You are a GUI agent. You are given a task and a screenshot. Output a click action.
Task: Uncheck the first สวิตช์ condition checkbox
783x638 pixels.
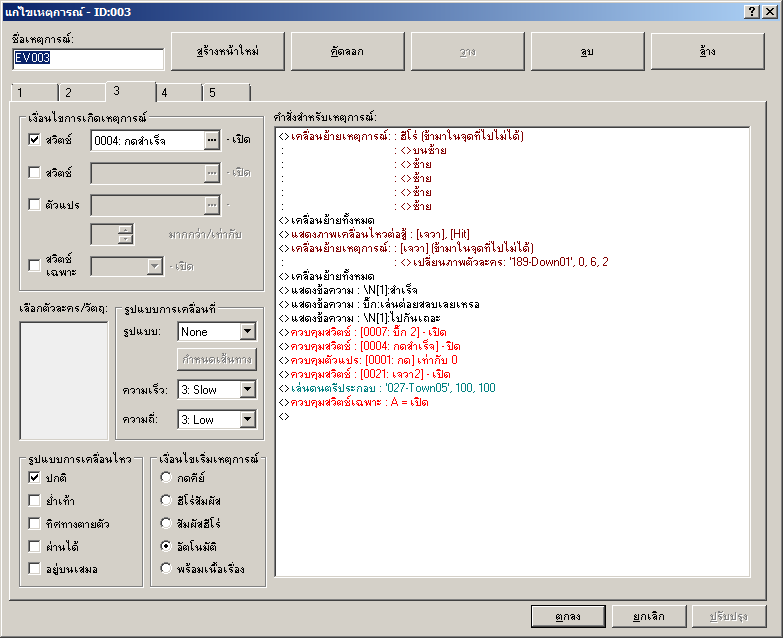coord(34,139)
